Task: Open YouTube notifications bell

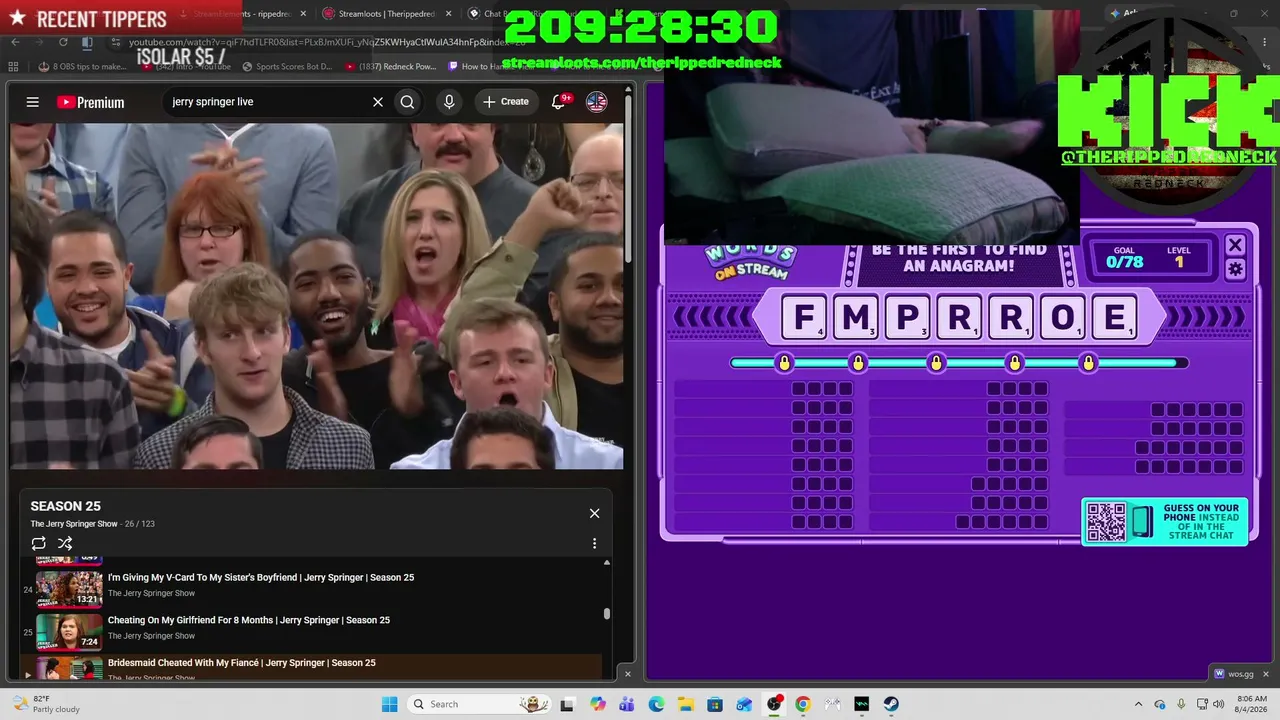Action: click(x=561, y=102)
